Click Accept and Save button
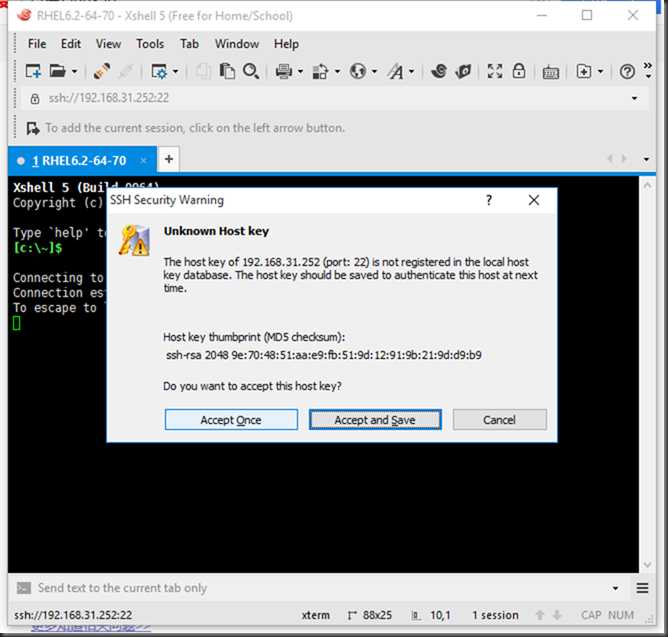The image size is (668, 637). point(375,420)
